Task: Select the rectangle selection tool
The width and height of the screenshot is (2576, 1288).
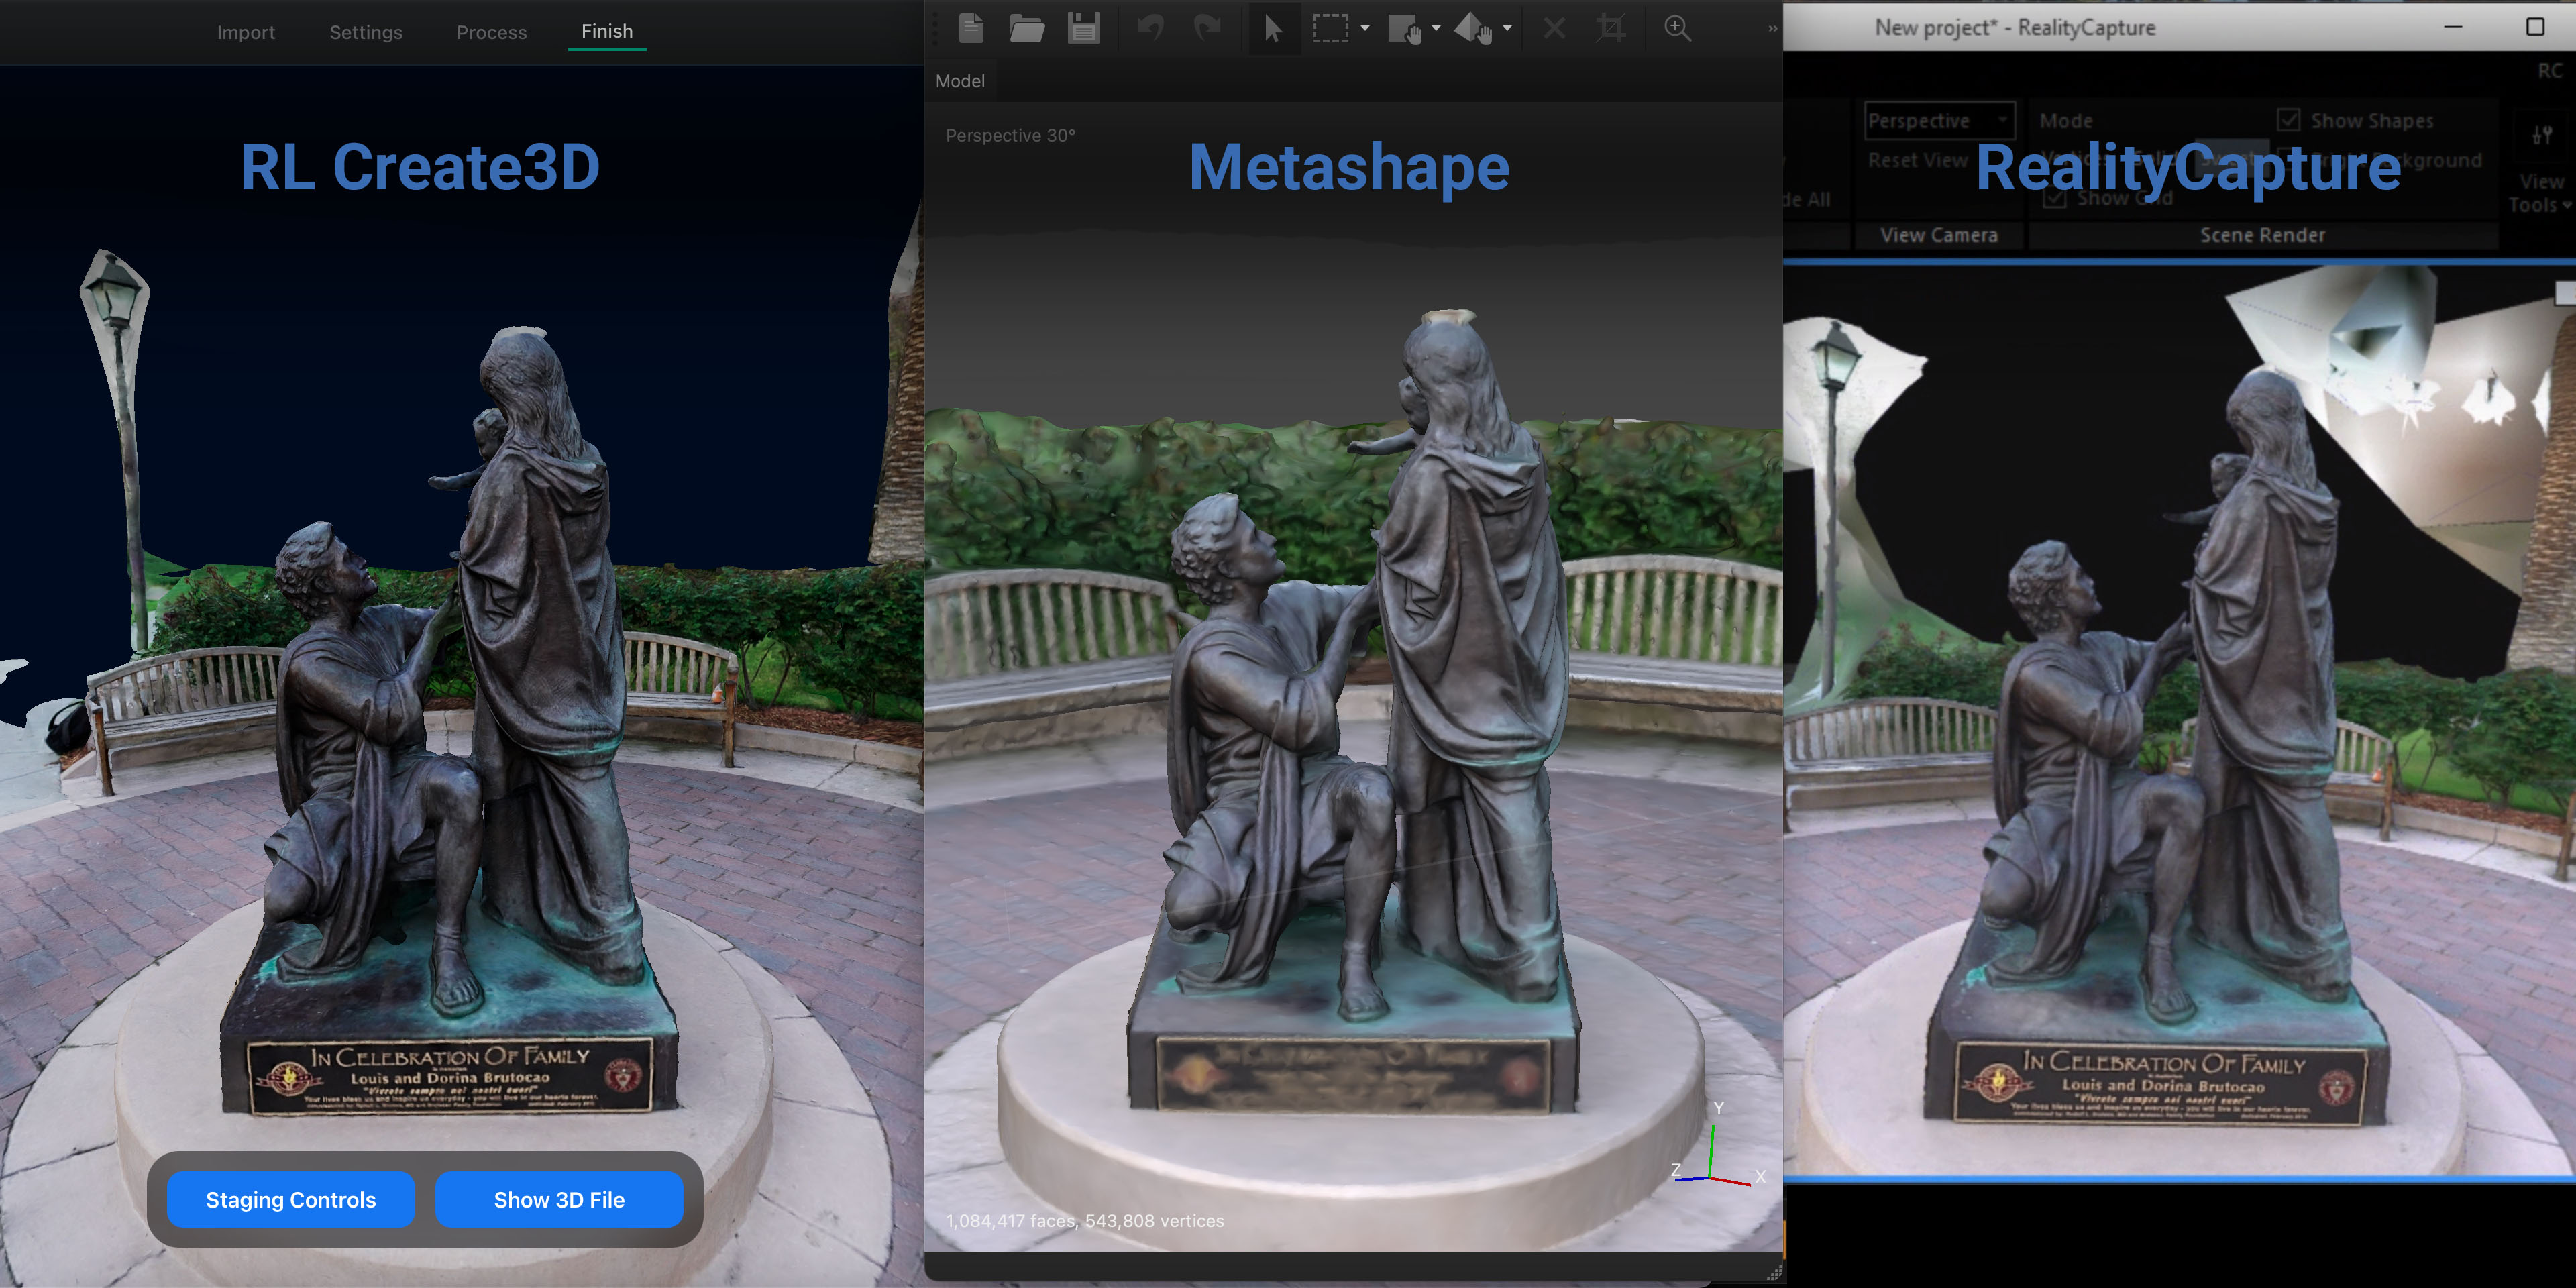Action: (x=1330, y=28)
